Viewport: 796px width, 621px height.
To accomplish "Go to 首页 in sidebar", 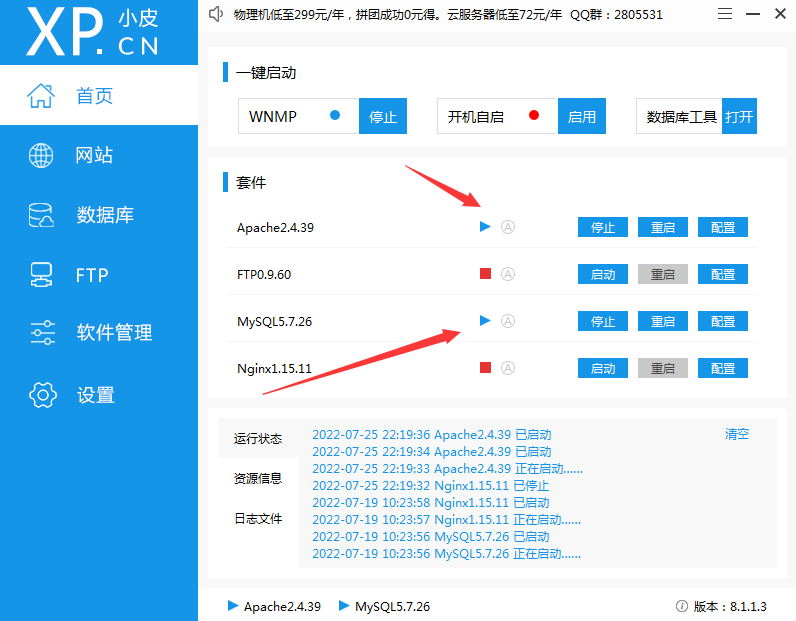I will click(x=99, y=95).
